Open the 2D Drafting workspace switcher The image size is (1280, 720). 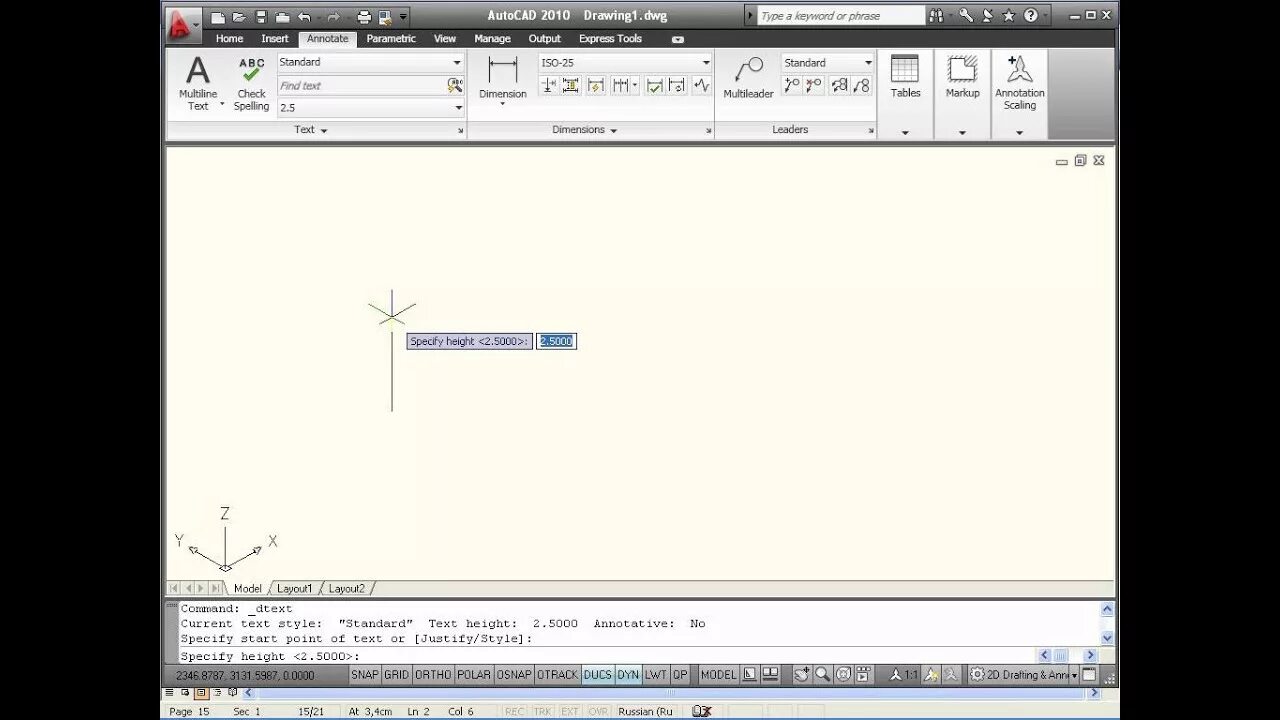pyautogui.click(x=1024, y=675)
